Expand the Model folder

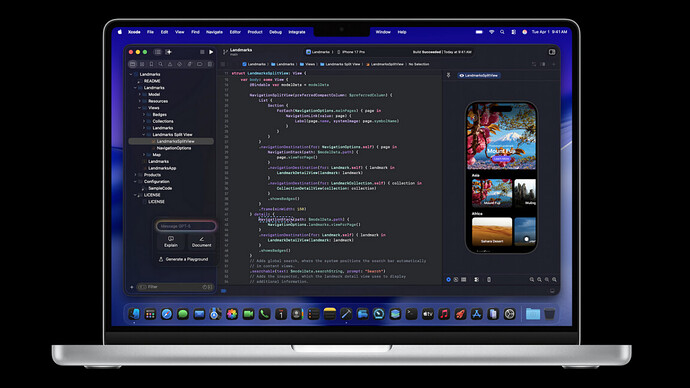point(139,95)
